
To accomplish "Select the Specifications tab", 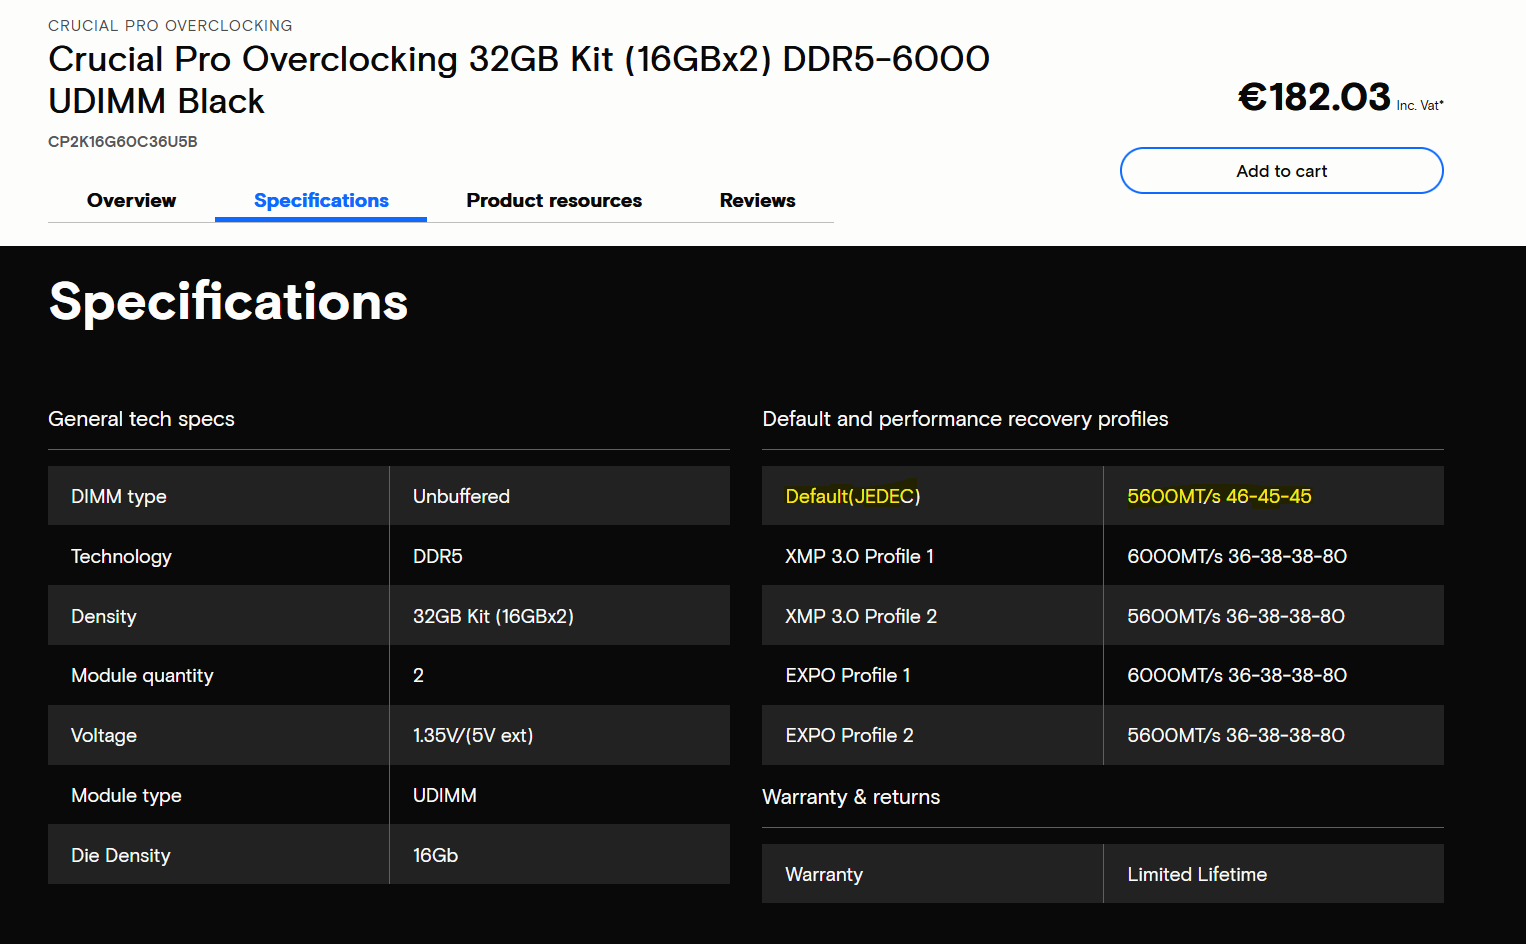I will coord(321,200).
